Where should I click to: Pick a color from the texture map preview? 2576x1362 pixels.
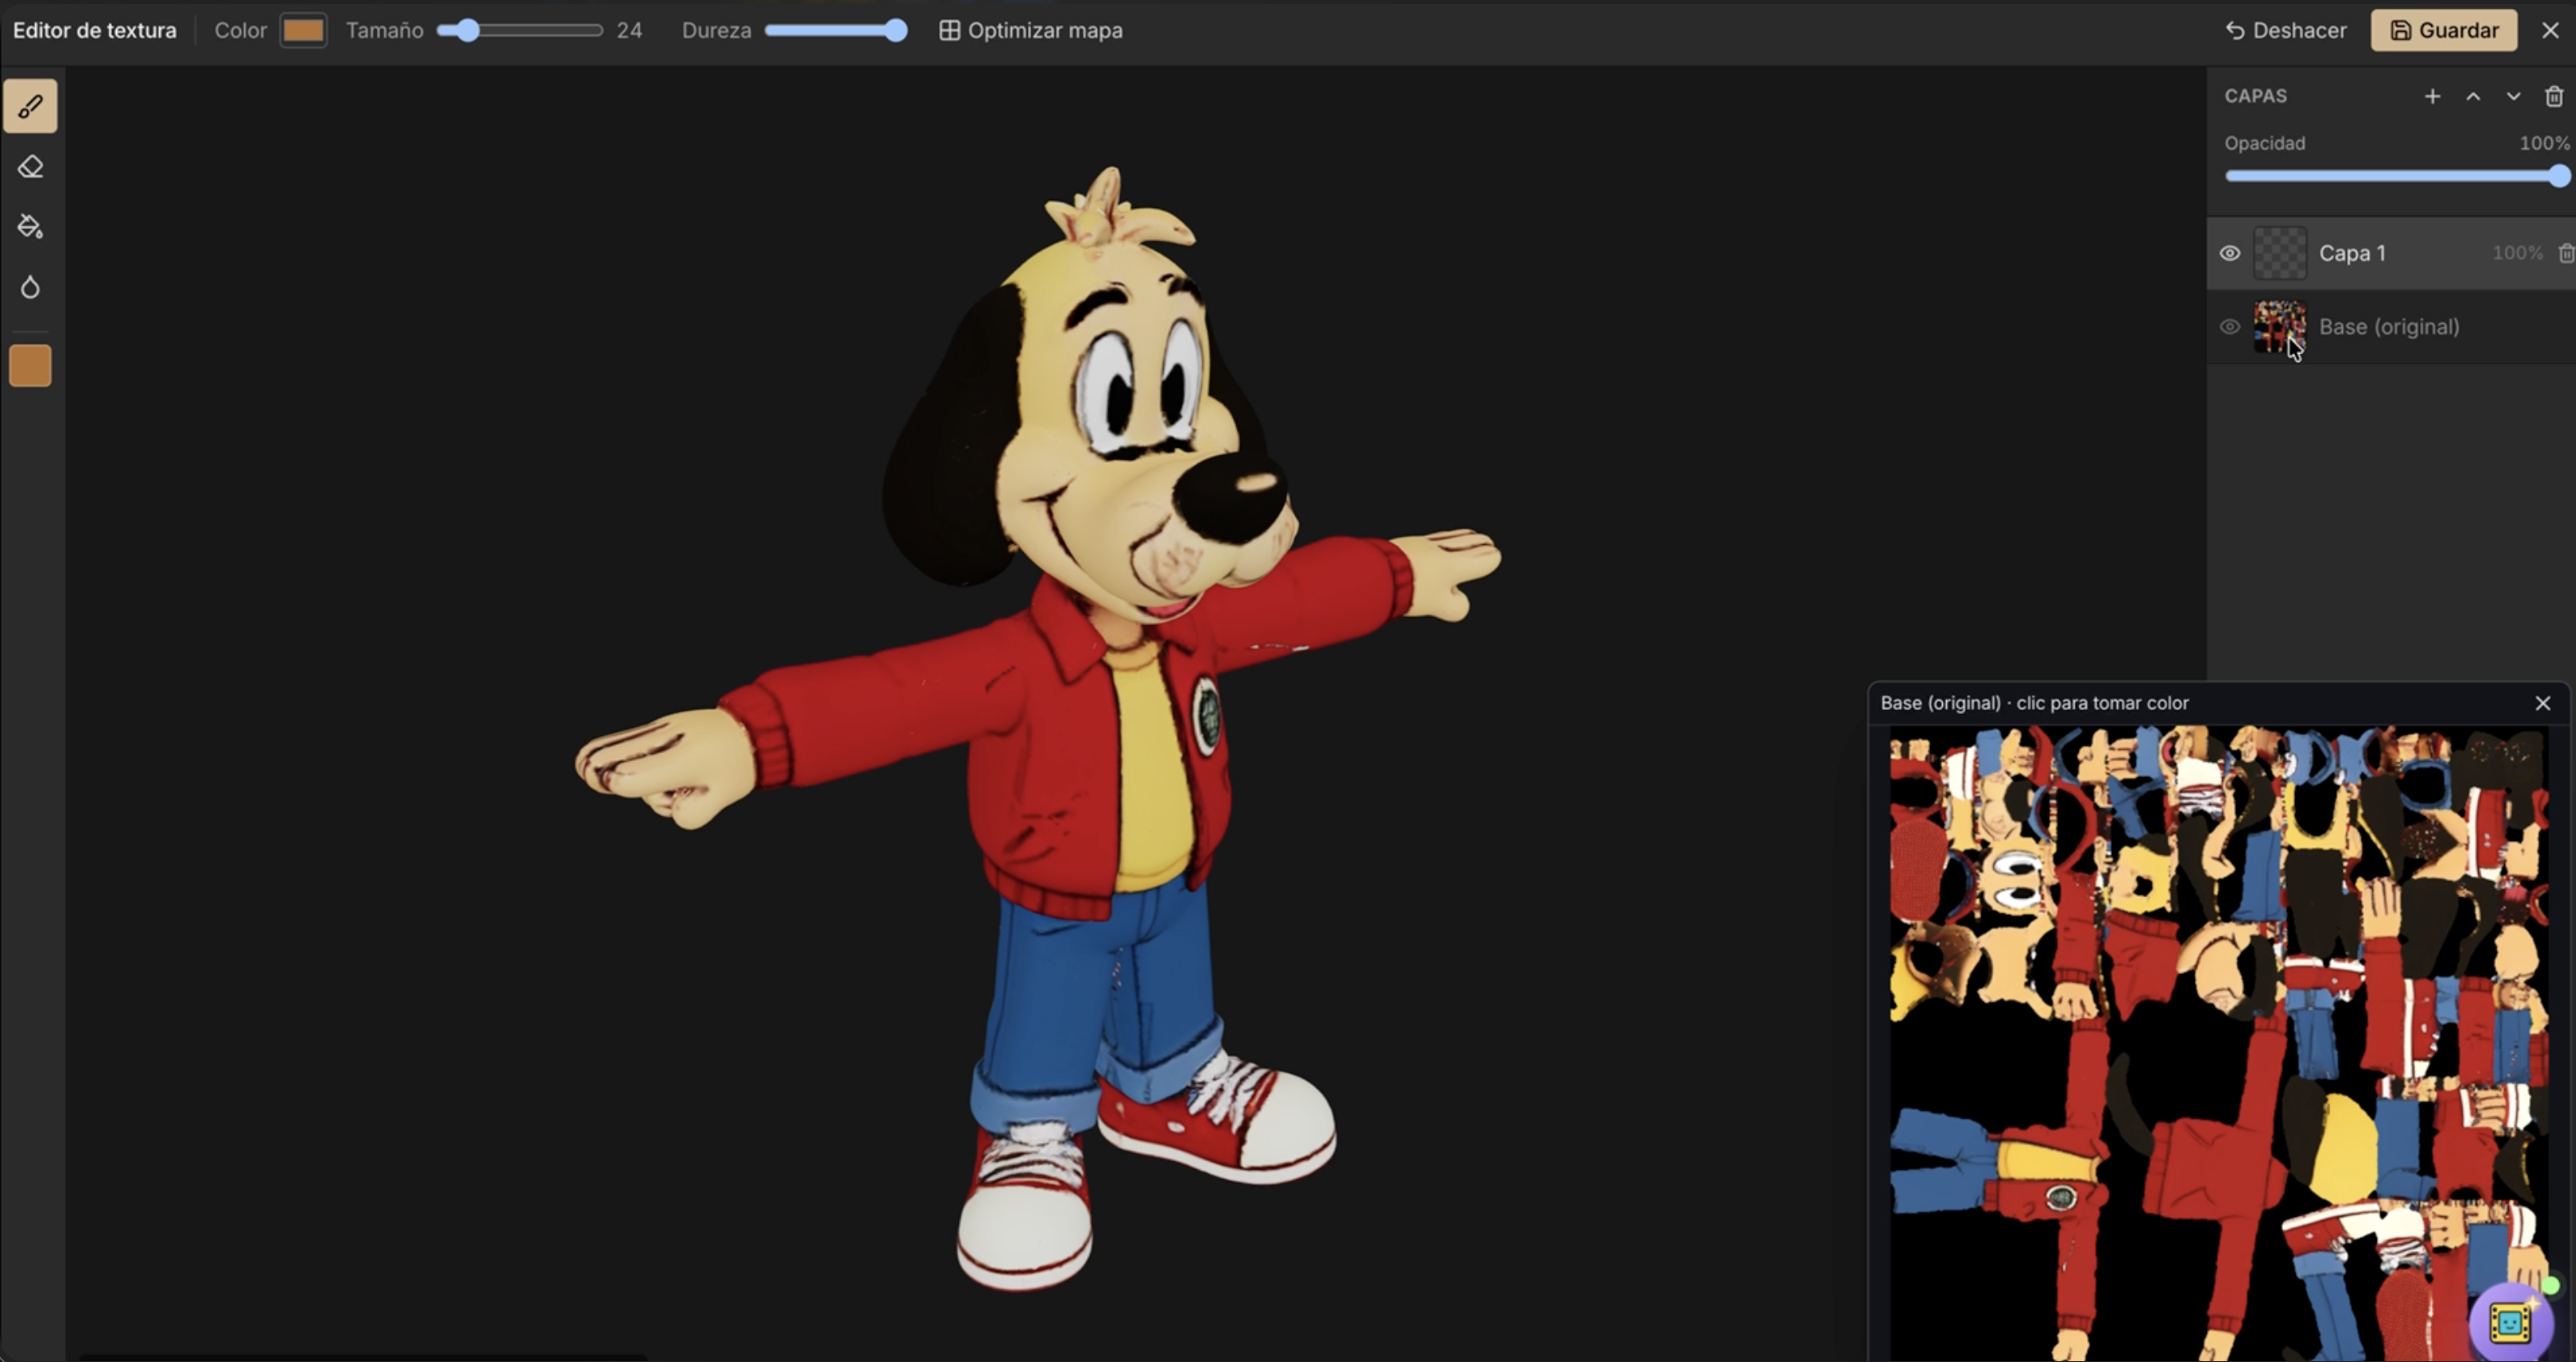tap(2218, 1043)
